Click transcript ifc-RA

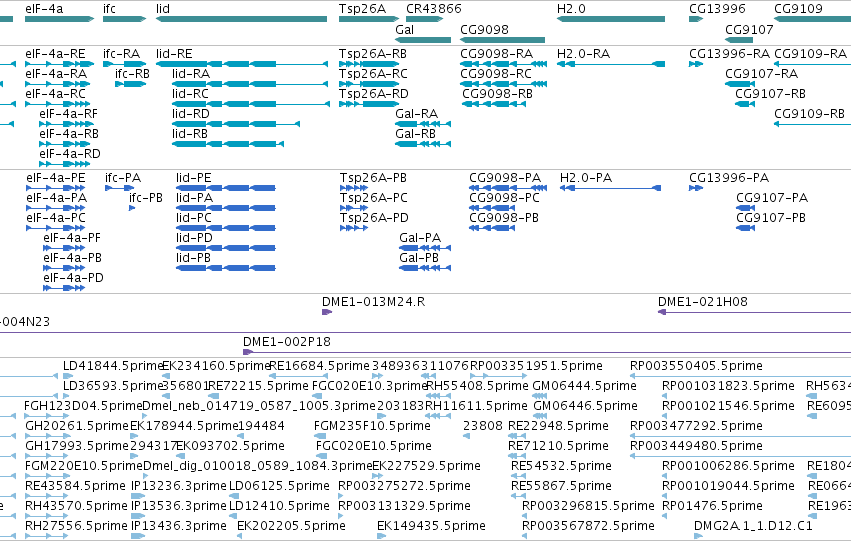(x=122, y=54)
